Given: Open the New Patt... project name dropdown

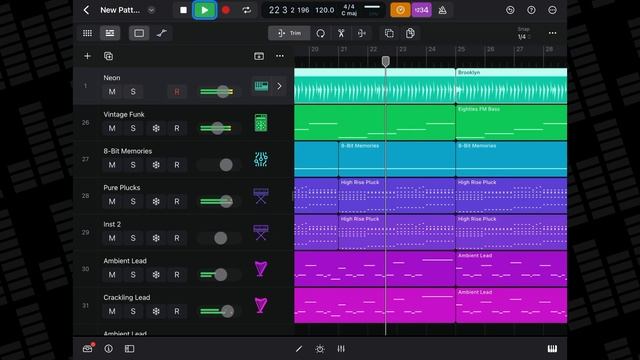Looking at the screenshot, I should tap(151, 10).
